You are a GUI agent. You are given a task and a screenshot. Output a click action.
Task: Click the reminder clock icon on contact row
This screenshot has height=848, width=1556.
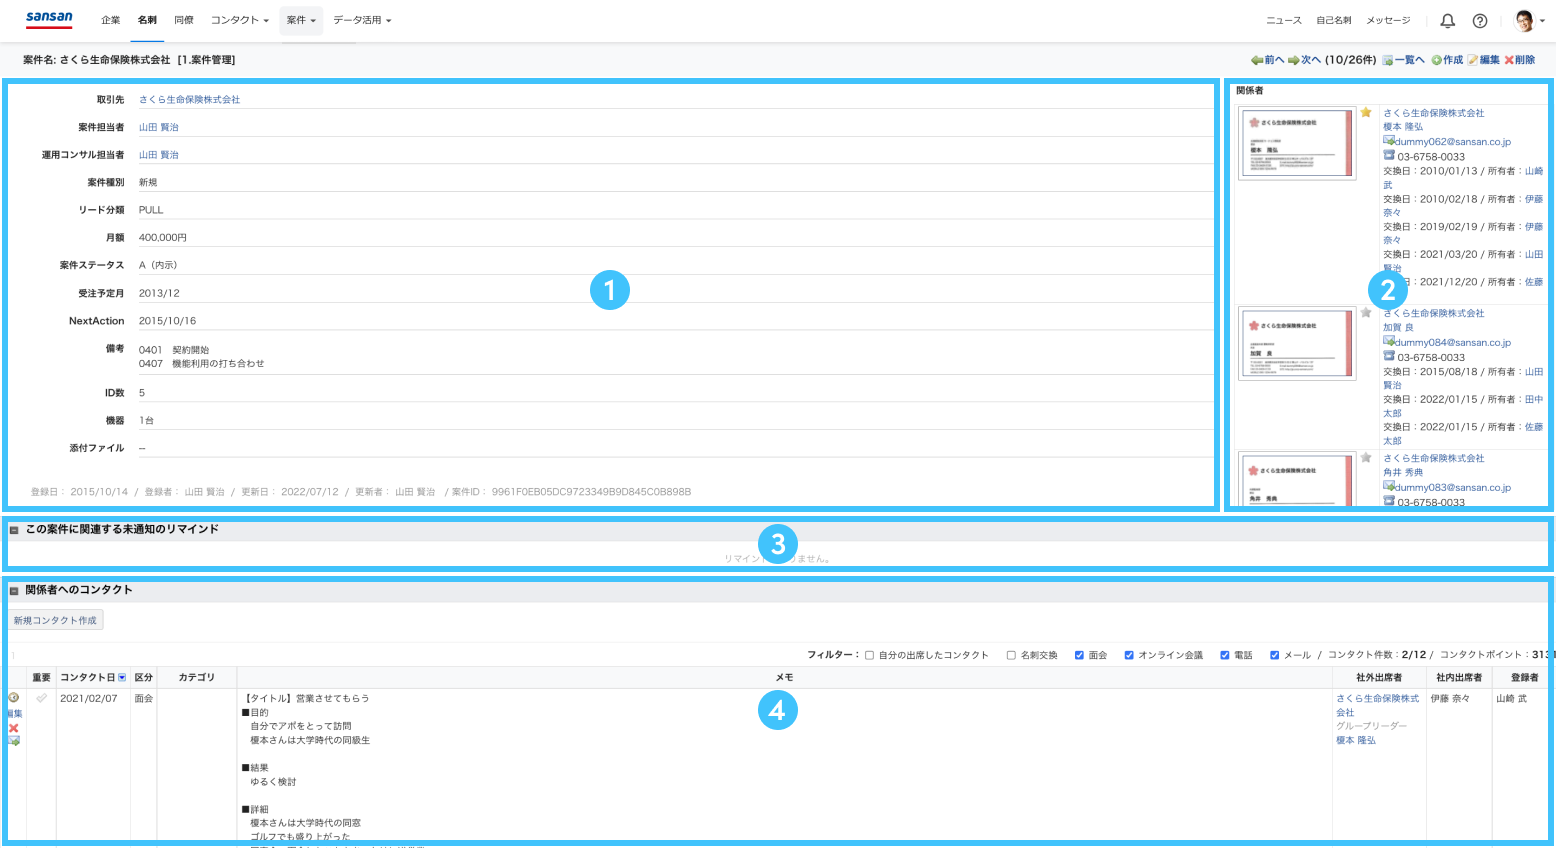14,697
